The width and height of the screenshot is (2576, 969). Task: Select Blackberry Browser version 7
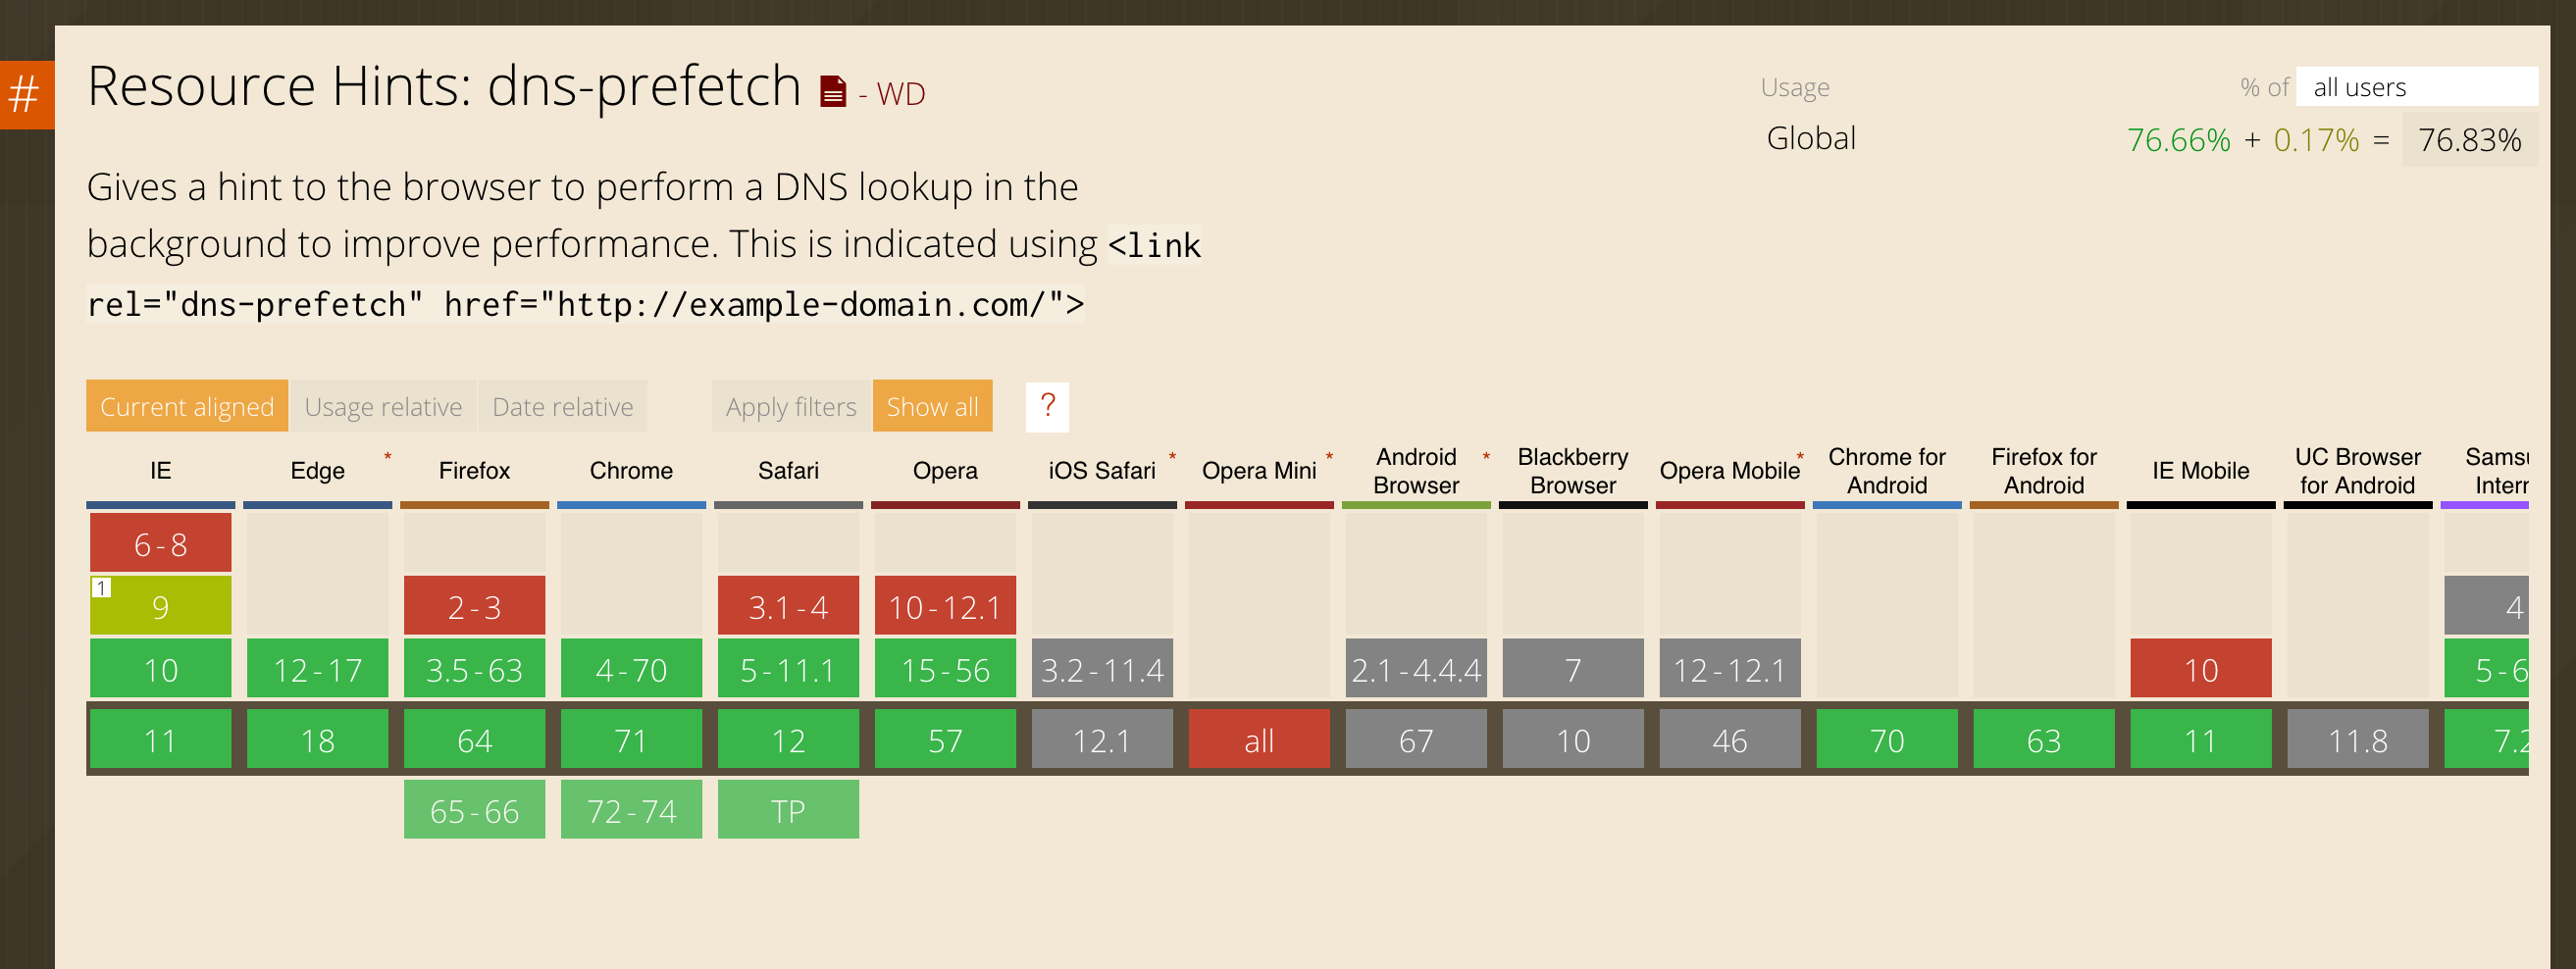tap(1574, 668)
